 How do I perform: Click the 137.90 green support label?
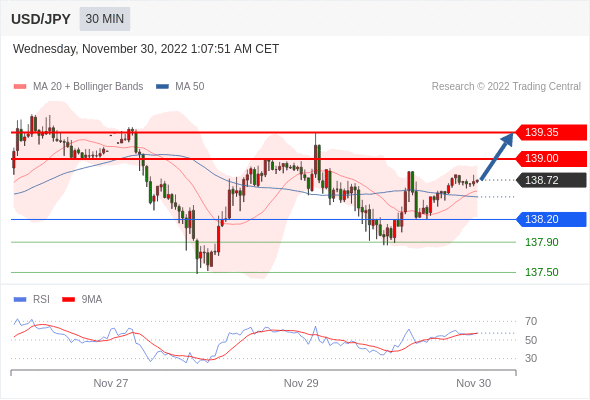[x=541, y=242]
